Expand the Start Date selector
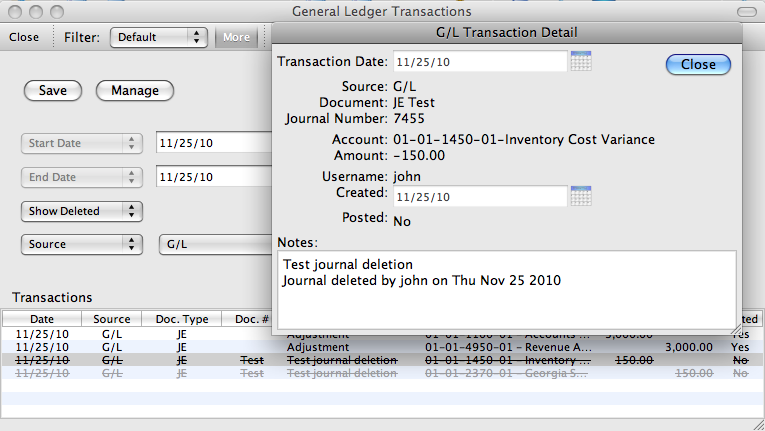The image size is (765, 431). tap(82, 143)
